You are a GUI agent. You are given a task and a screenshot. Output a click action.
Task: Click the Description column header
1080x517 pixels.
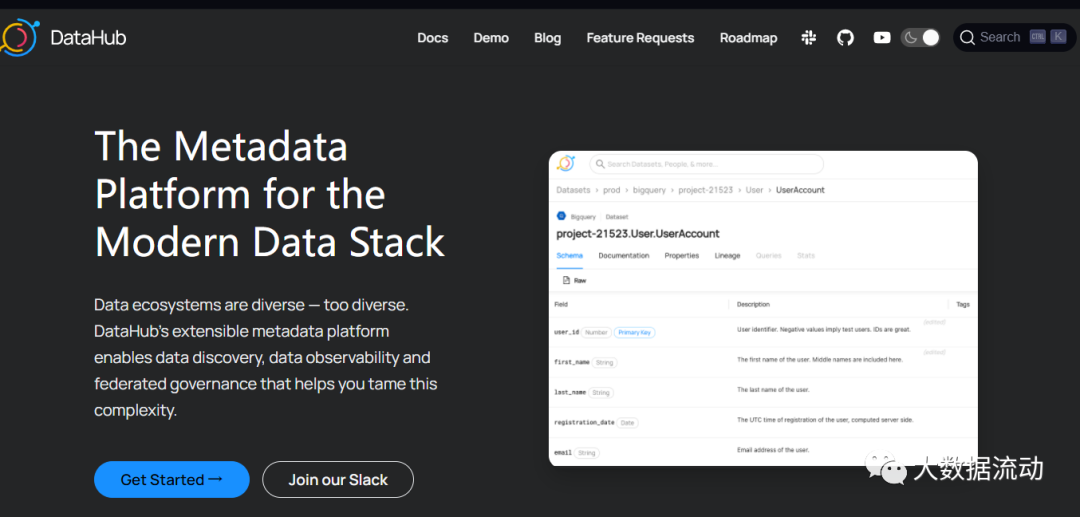[x=753, y=304]
